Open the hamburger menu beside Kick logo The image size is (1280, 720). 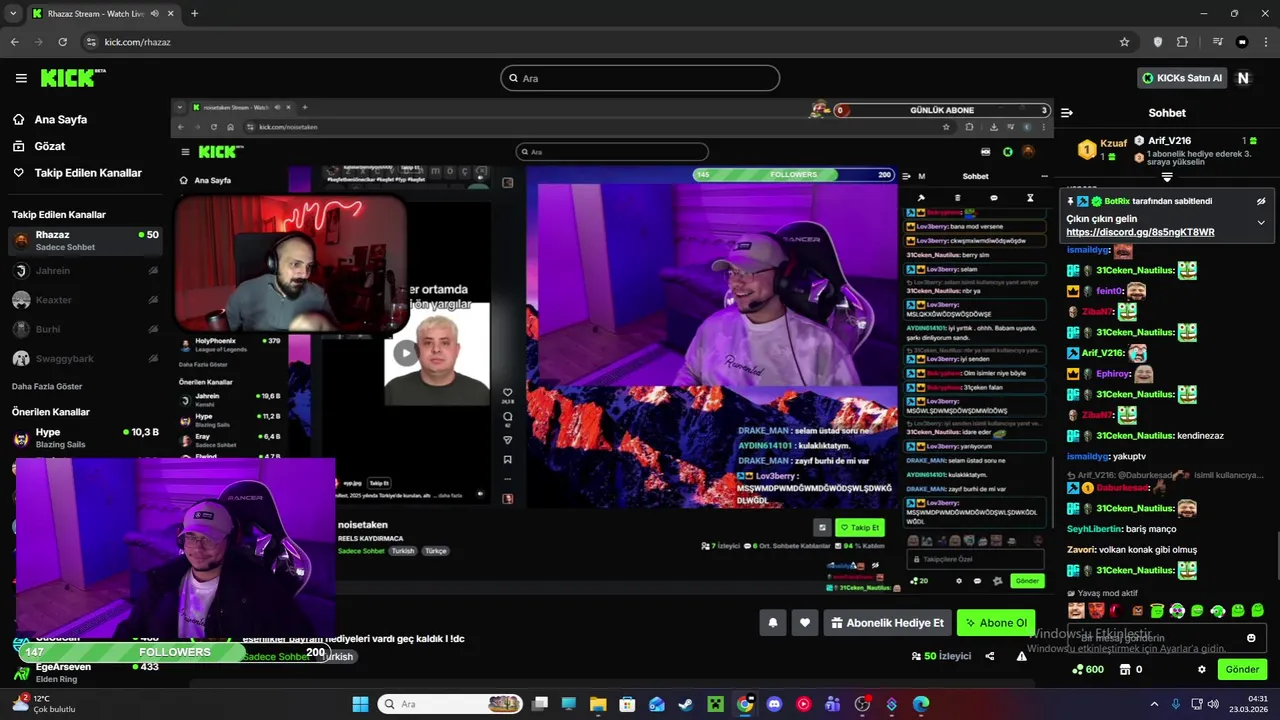click(x=21, y=78)
